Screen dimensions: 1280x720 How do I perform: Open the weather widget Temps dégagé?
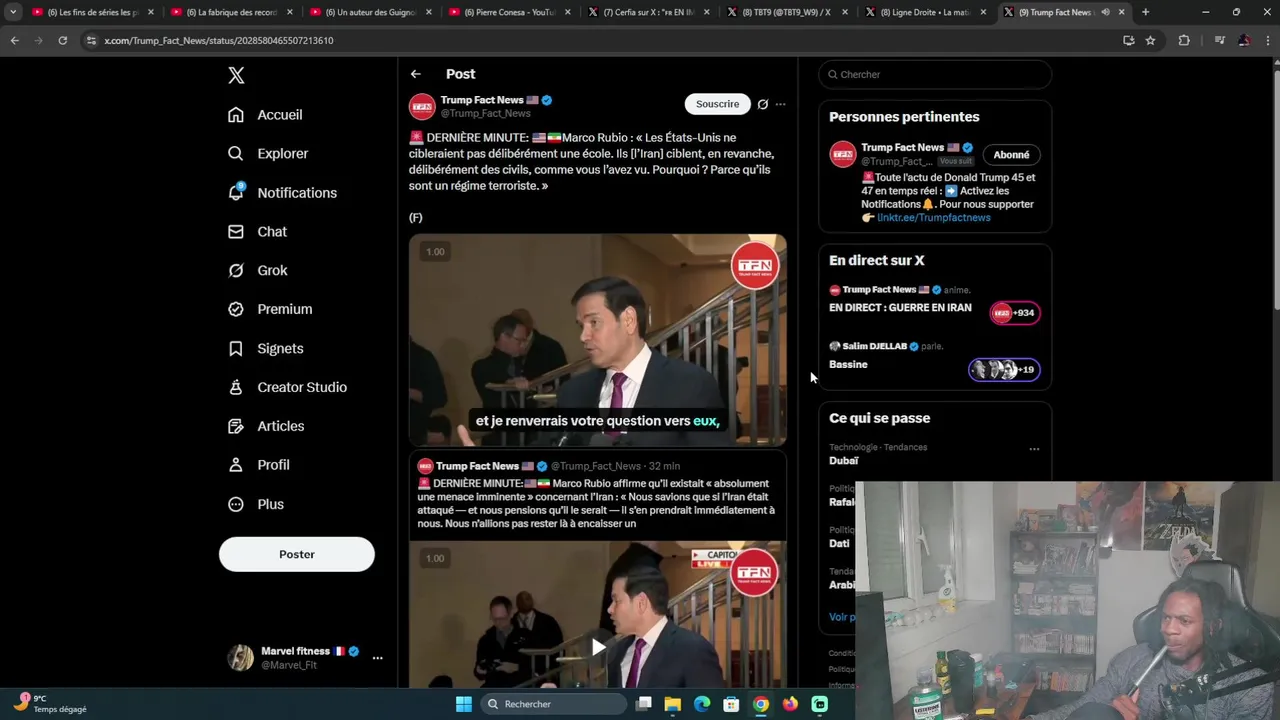[50, 704]
